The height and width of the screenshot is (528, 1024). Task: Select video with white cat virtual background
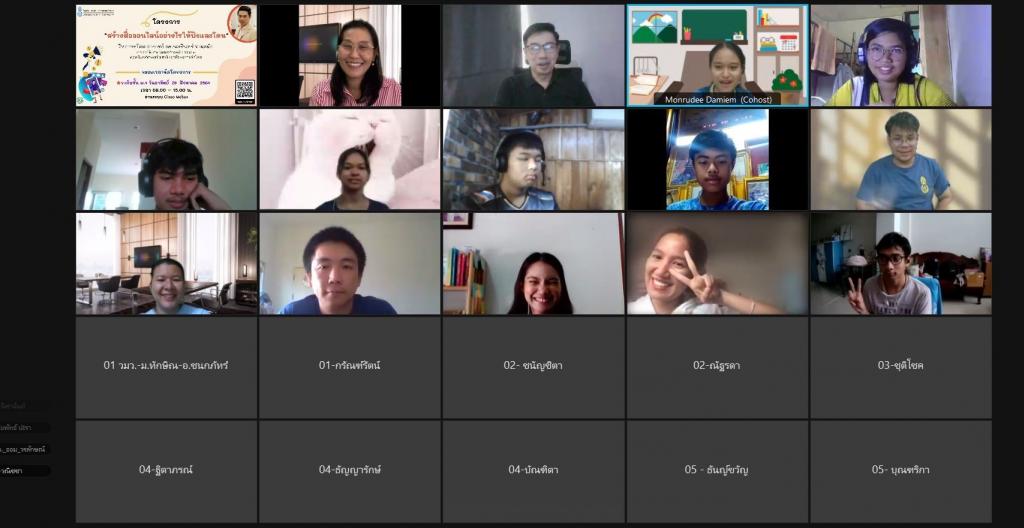coord(349,159)
